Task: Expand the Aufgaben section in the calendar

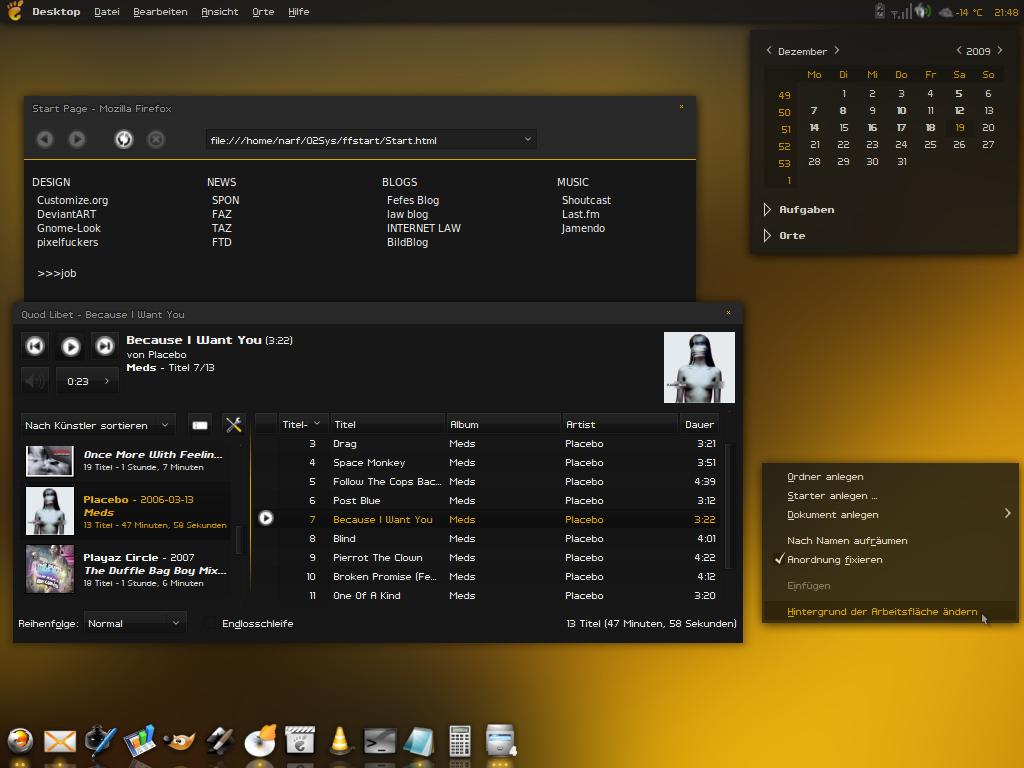Action: tap(767, 210)
